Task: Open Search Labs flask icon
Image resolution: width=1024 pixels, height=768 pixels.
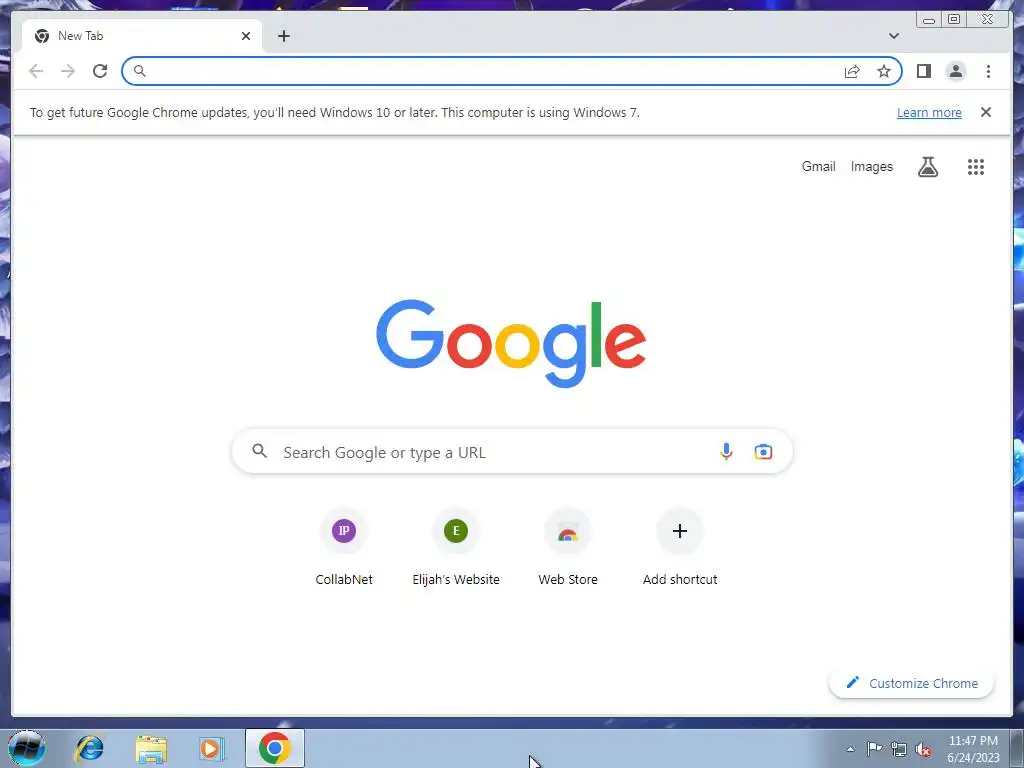Action: pos(927,167)
